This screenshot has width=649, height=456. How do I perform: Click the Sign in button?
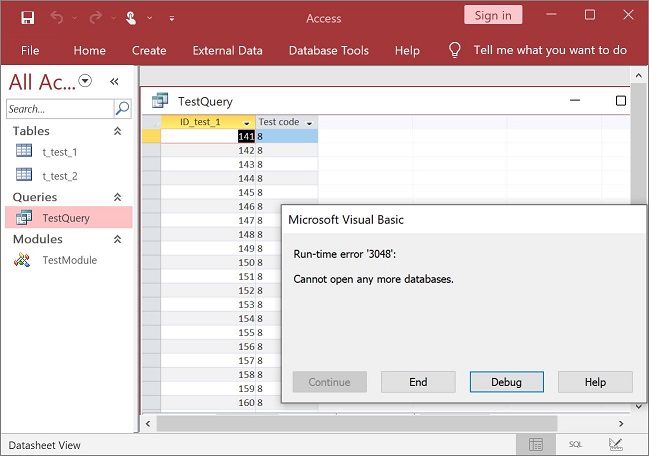[493, 15]
